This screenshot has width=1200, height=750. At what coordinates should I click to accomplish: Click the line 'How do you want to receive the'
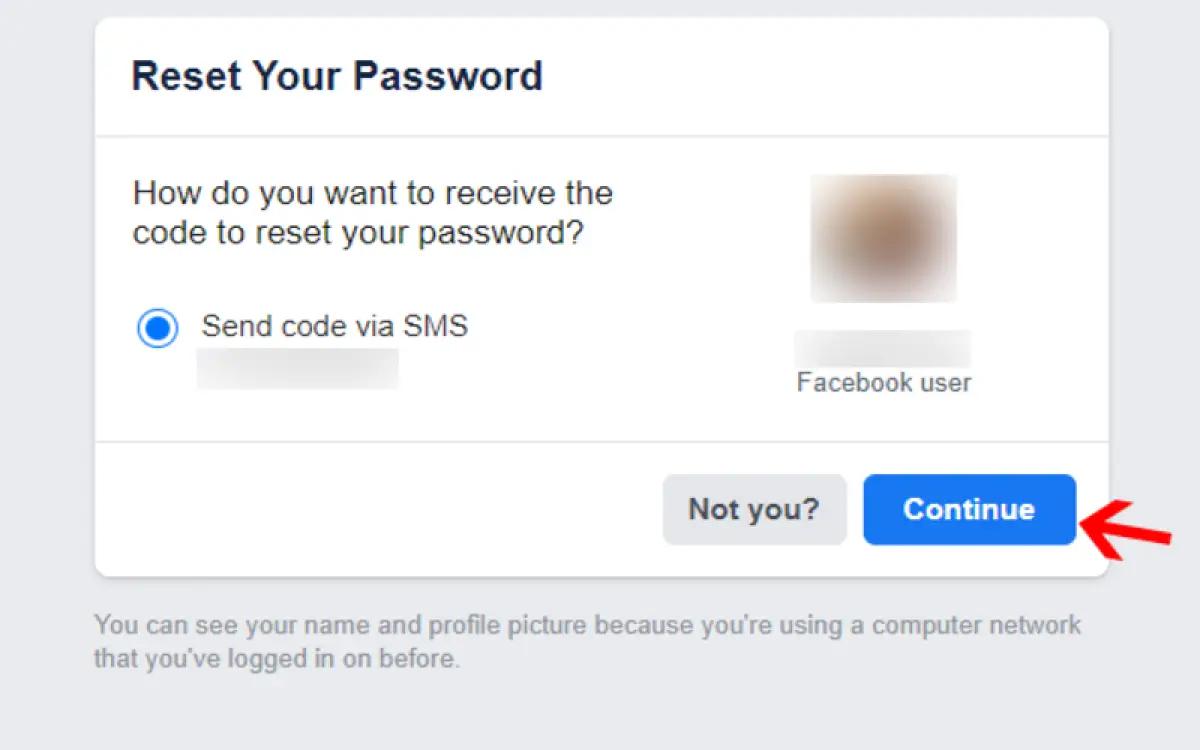pos(372,192)
